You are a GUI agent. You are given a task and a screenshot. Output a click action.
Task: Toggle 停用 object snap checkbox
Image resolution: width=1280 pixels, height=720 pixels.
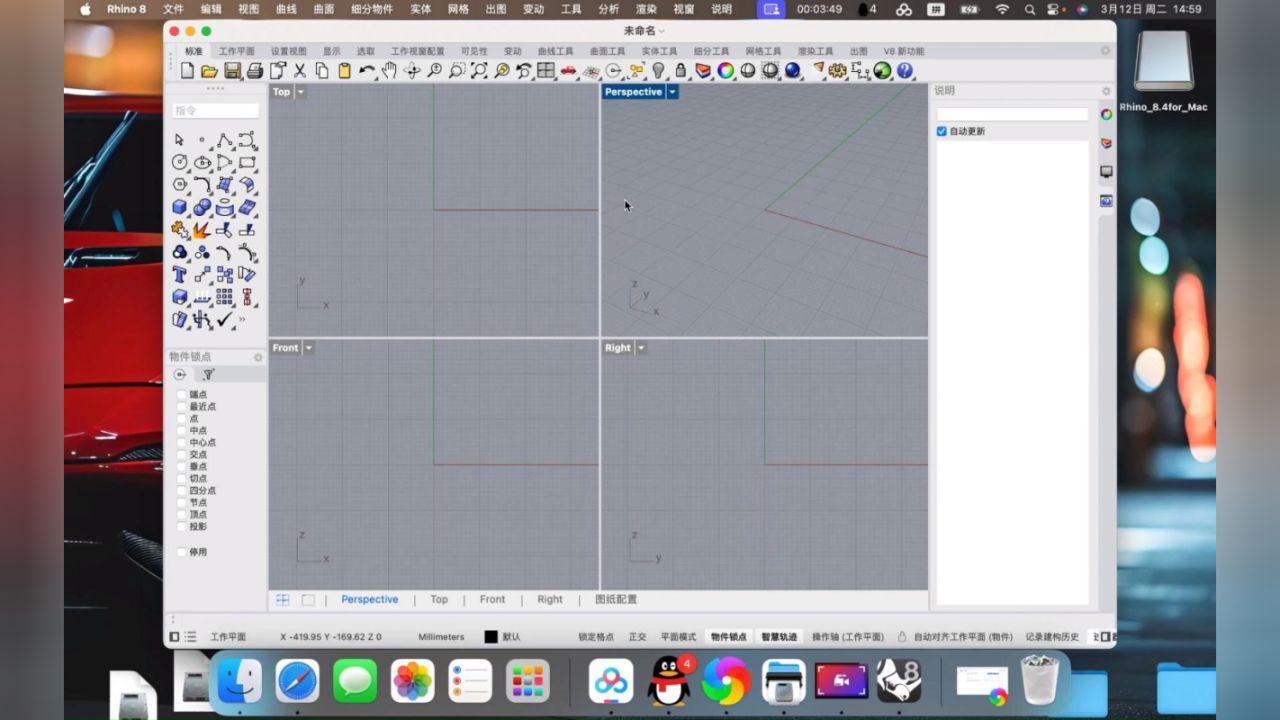click(x=182, y=552)
